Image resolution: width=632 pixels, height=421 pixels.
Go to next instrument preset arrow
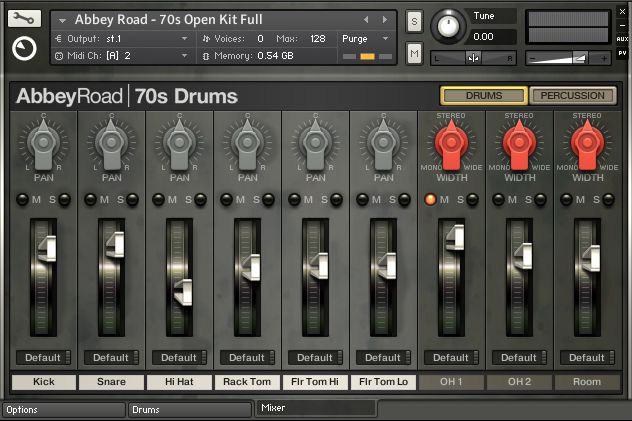tap(385, 19)
